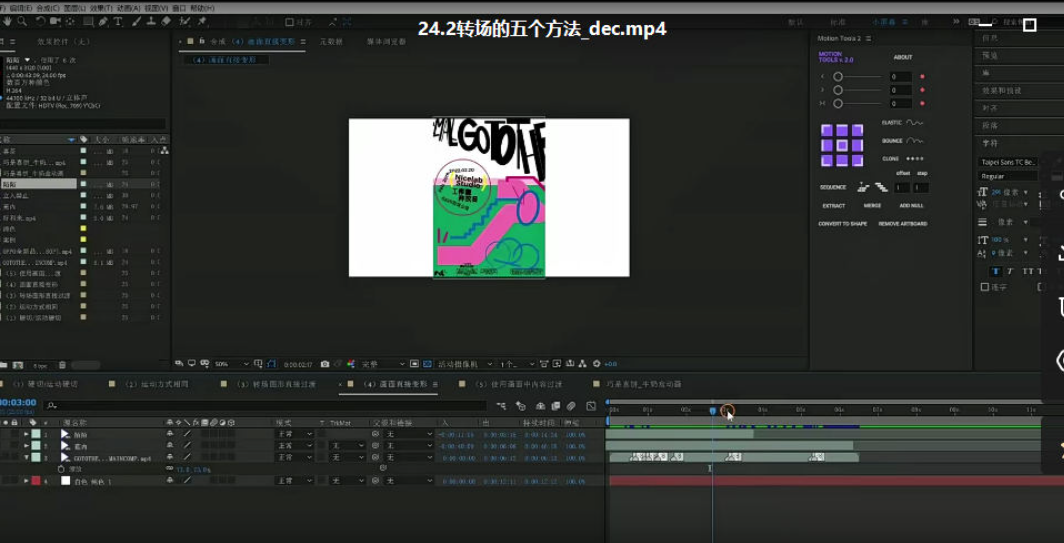The height and width of the screenshot is (543, 1064).
Task: Switch to timeline tab (2) 运动方式相同
Action: pos(157,384)
